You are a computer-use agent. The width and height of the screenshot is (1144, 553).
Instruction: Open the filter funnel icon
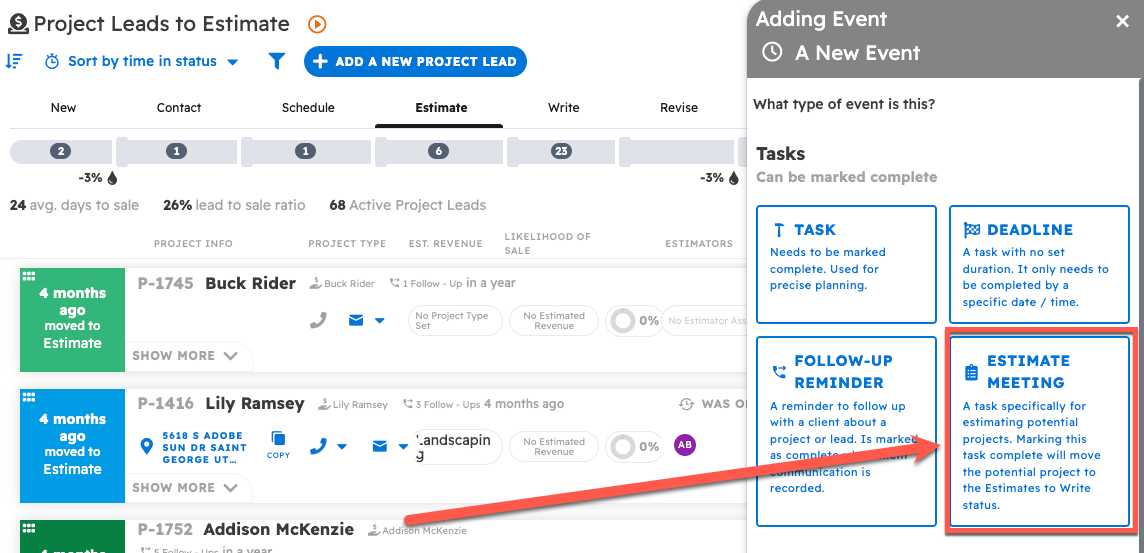277,61
